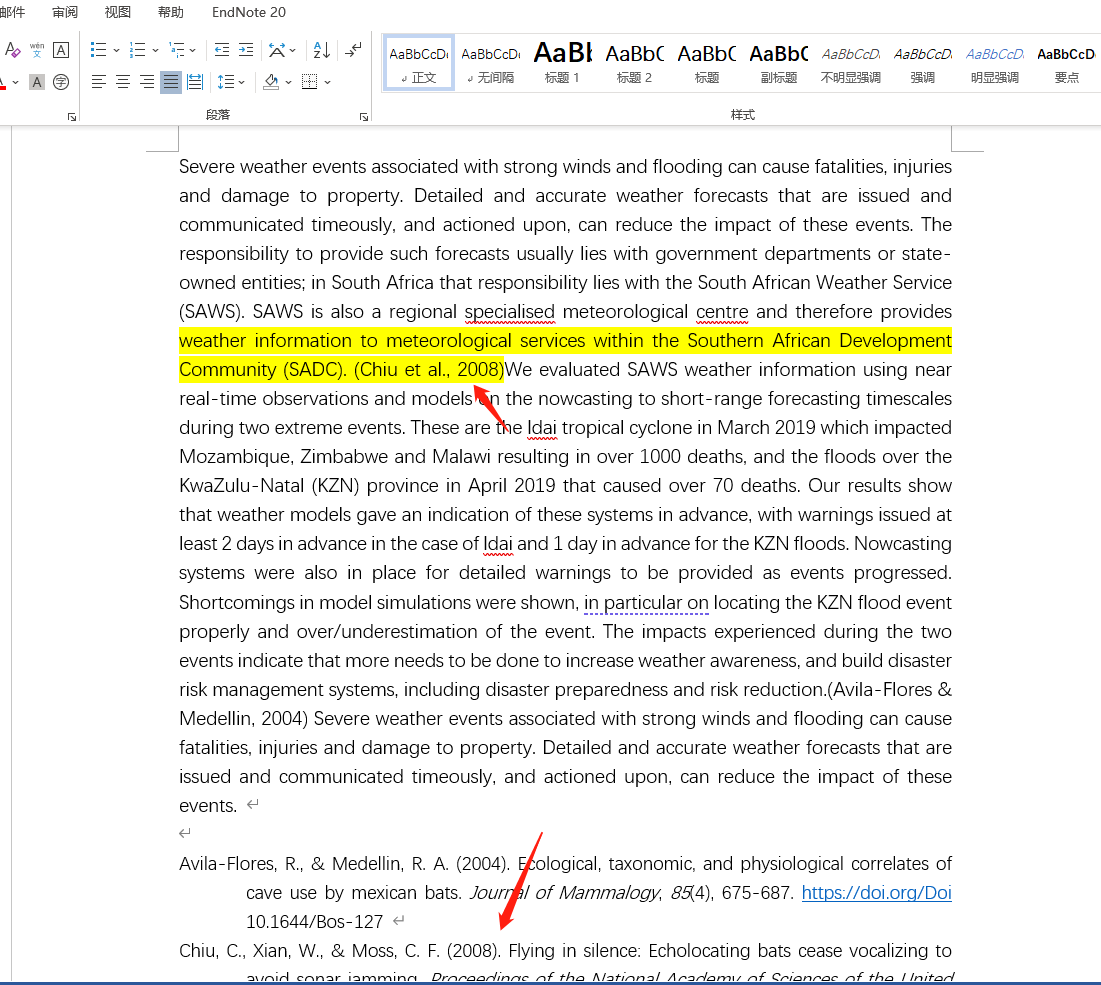Click the Clear All Formatting icon

(x=12, y=50)
